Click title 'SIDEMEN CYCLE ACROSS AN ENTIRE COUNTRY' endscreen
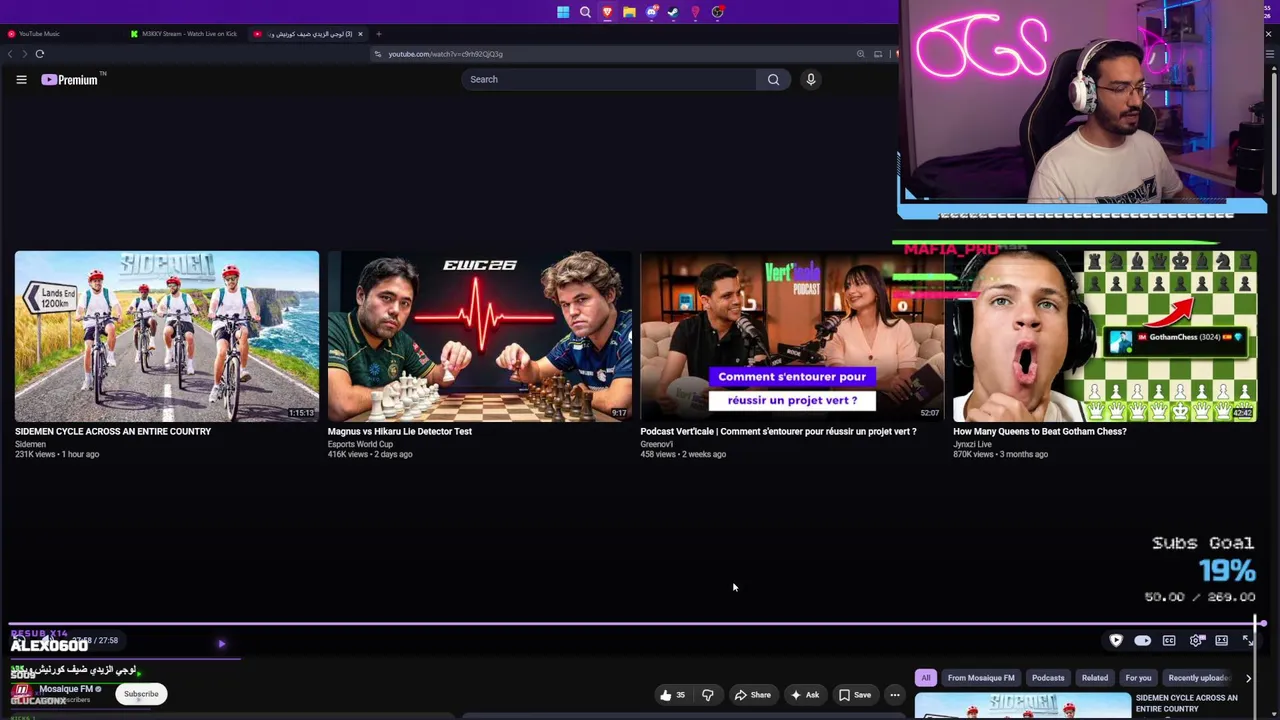Viewport: 1280px width, 720px height. [x=113, y=432]
